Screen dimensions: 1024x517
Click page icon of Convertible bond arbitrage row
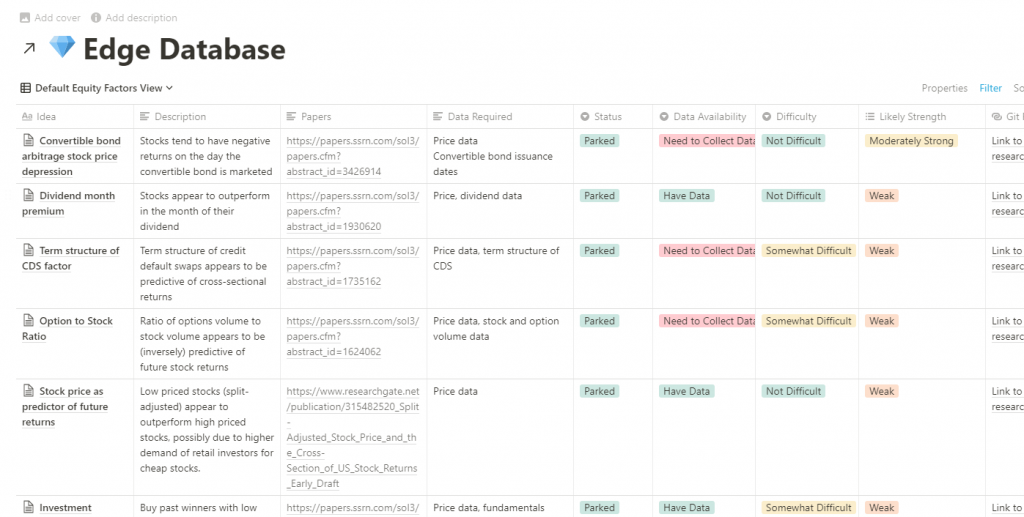[28, 141]
